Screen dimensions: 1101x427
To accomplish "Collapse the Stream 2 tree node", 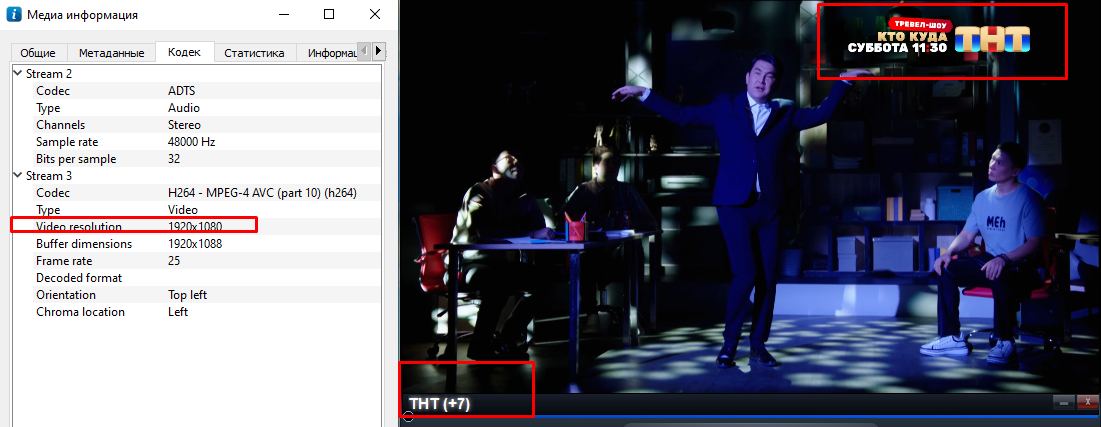I will click(x=18, y=74).
